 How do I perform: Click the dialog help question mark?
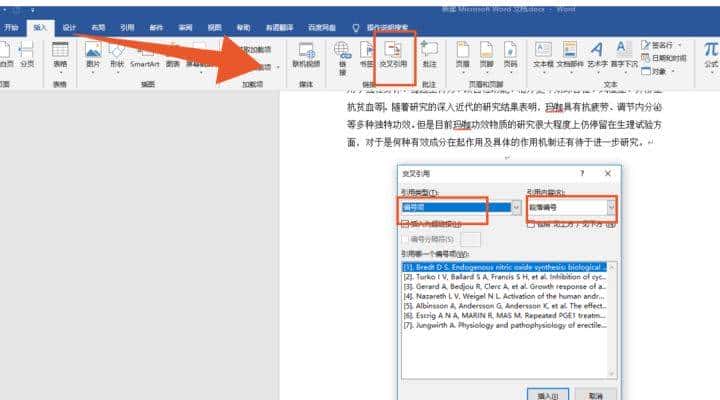(x=582, y=173)
